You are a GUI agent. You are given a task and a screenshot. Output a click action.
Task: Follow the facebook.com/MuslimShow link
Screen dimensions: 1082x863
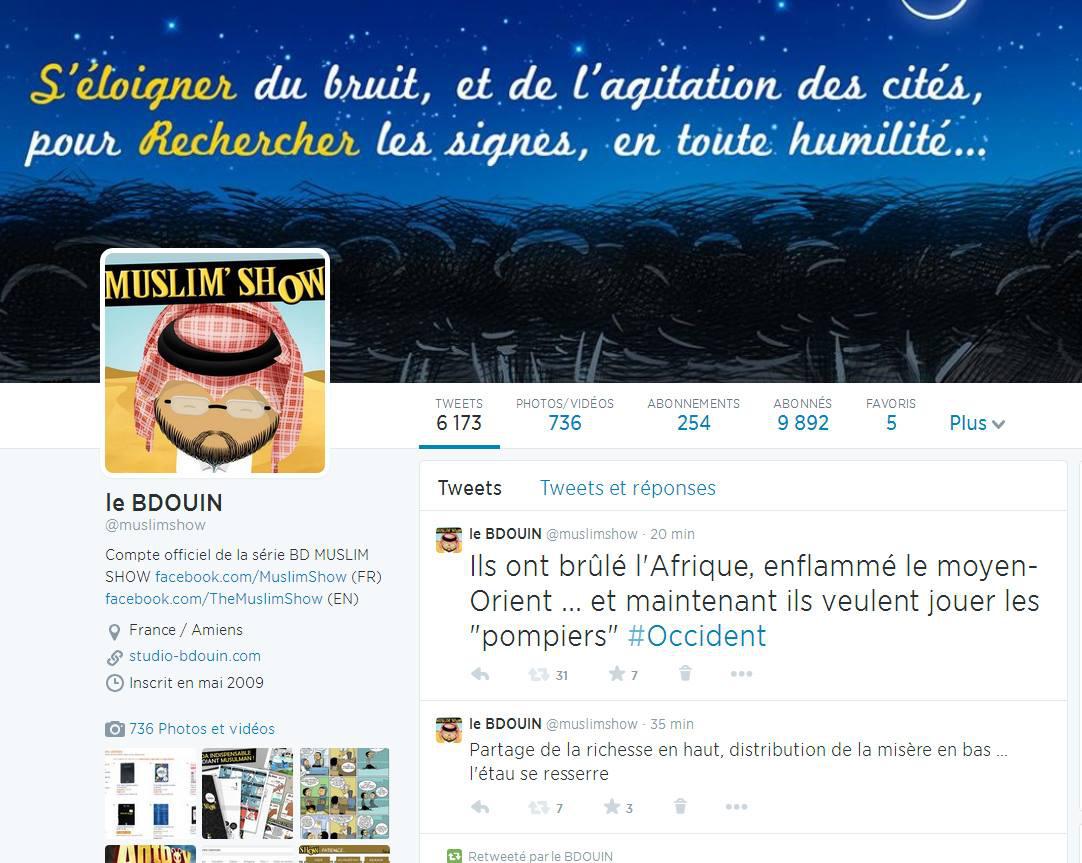pyautogui.click(x=250, y=577)
